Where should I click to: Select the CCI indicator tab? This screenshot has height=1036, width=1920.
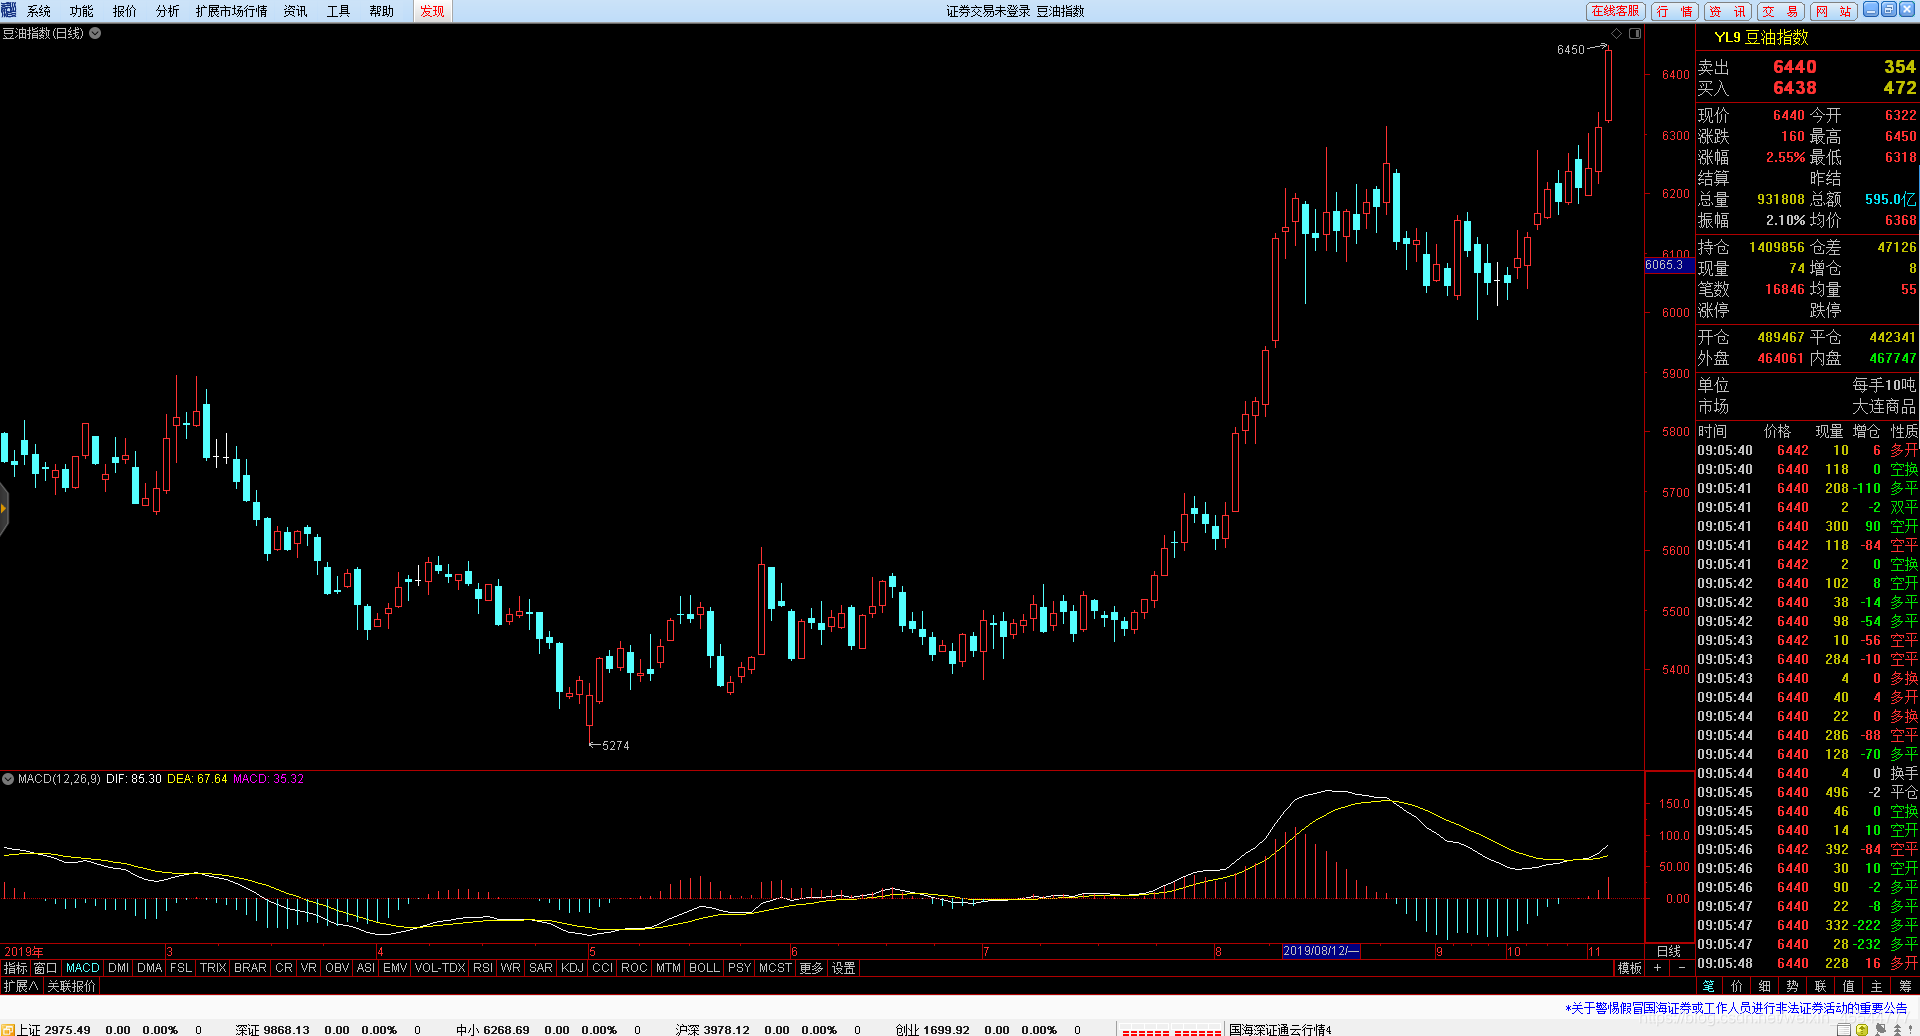[x=602, y=968]
